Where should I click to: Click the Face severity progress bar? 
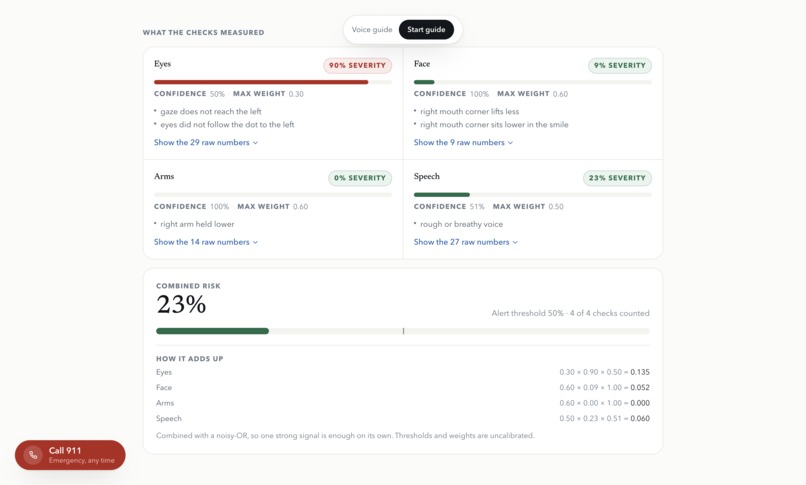coord(533,82)
